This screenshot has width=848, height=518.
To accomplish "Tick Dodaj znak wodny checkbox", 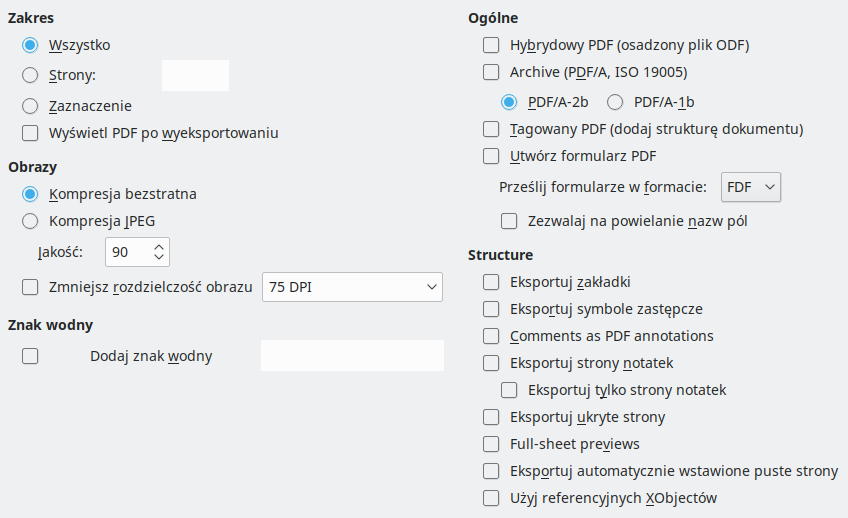I will point(30,355).
